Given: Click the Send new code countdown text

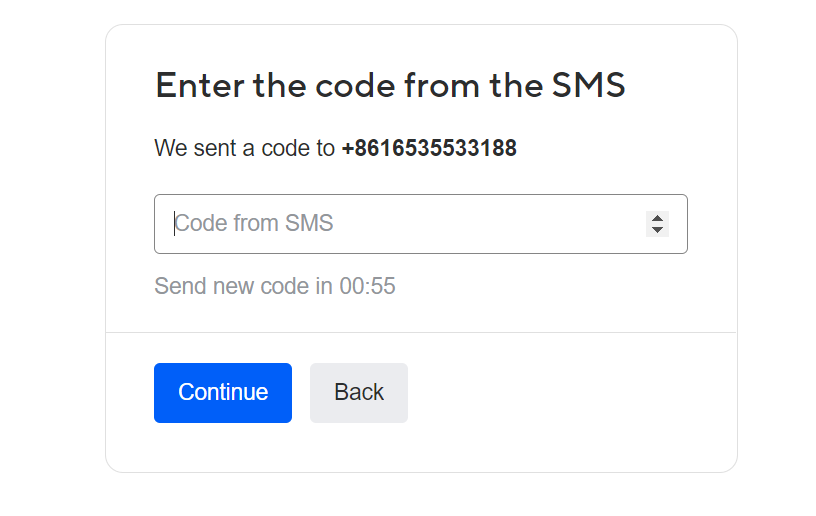Looking at the screenshot, I should 275,286.
